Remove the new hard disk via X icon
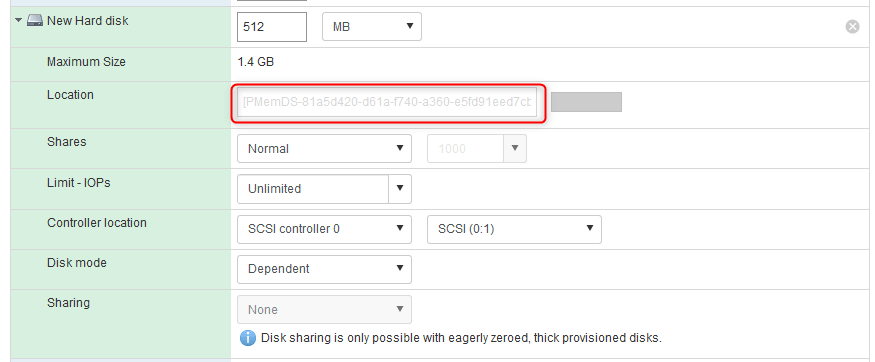The width and height of the screenshot is (875, 362). (x=852, y=26)
